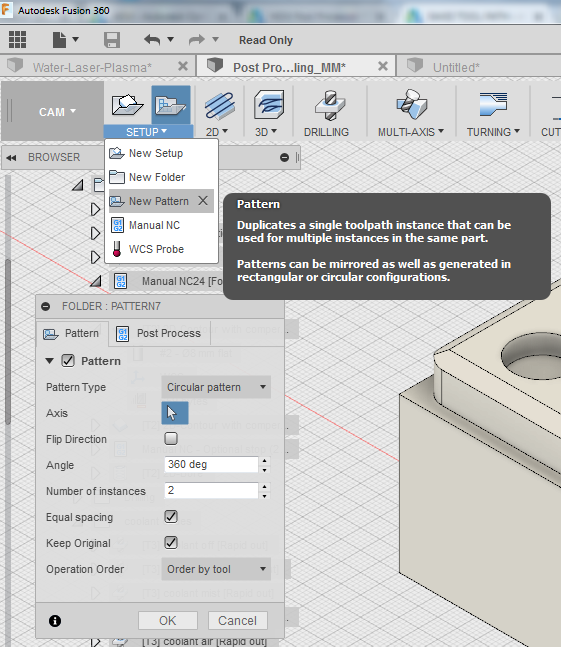
Task: Click the Cancel button
Action: (238, 621)
